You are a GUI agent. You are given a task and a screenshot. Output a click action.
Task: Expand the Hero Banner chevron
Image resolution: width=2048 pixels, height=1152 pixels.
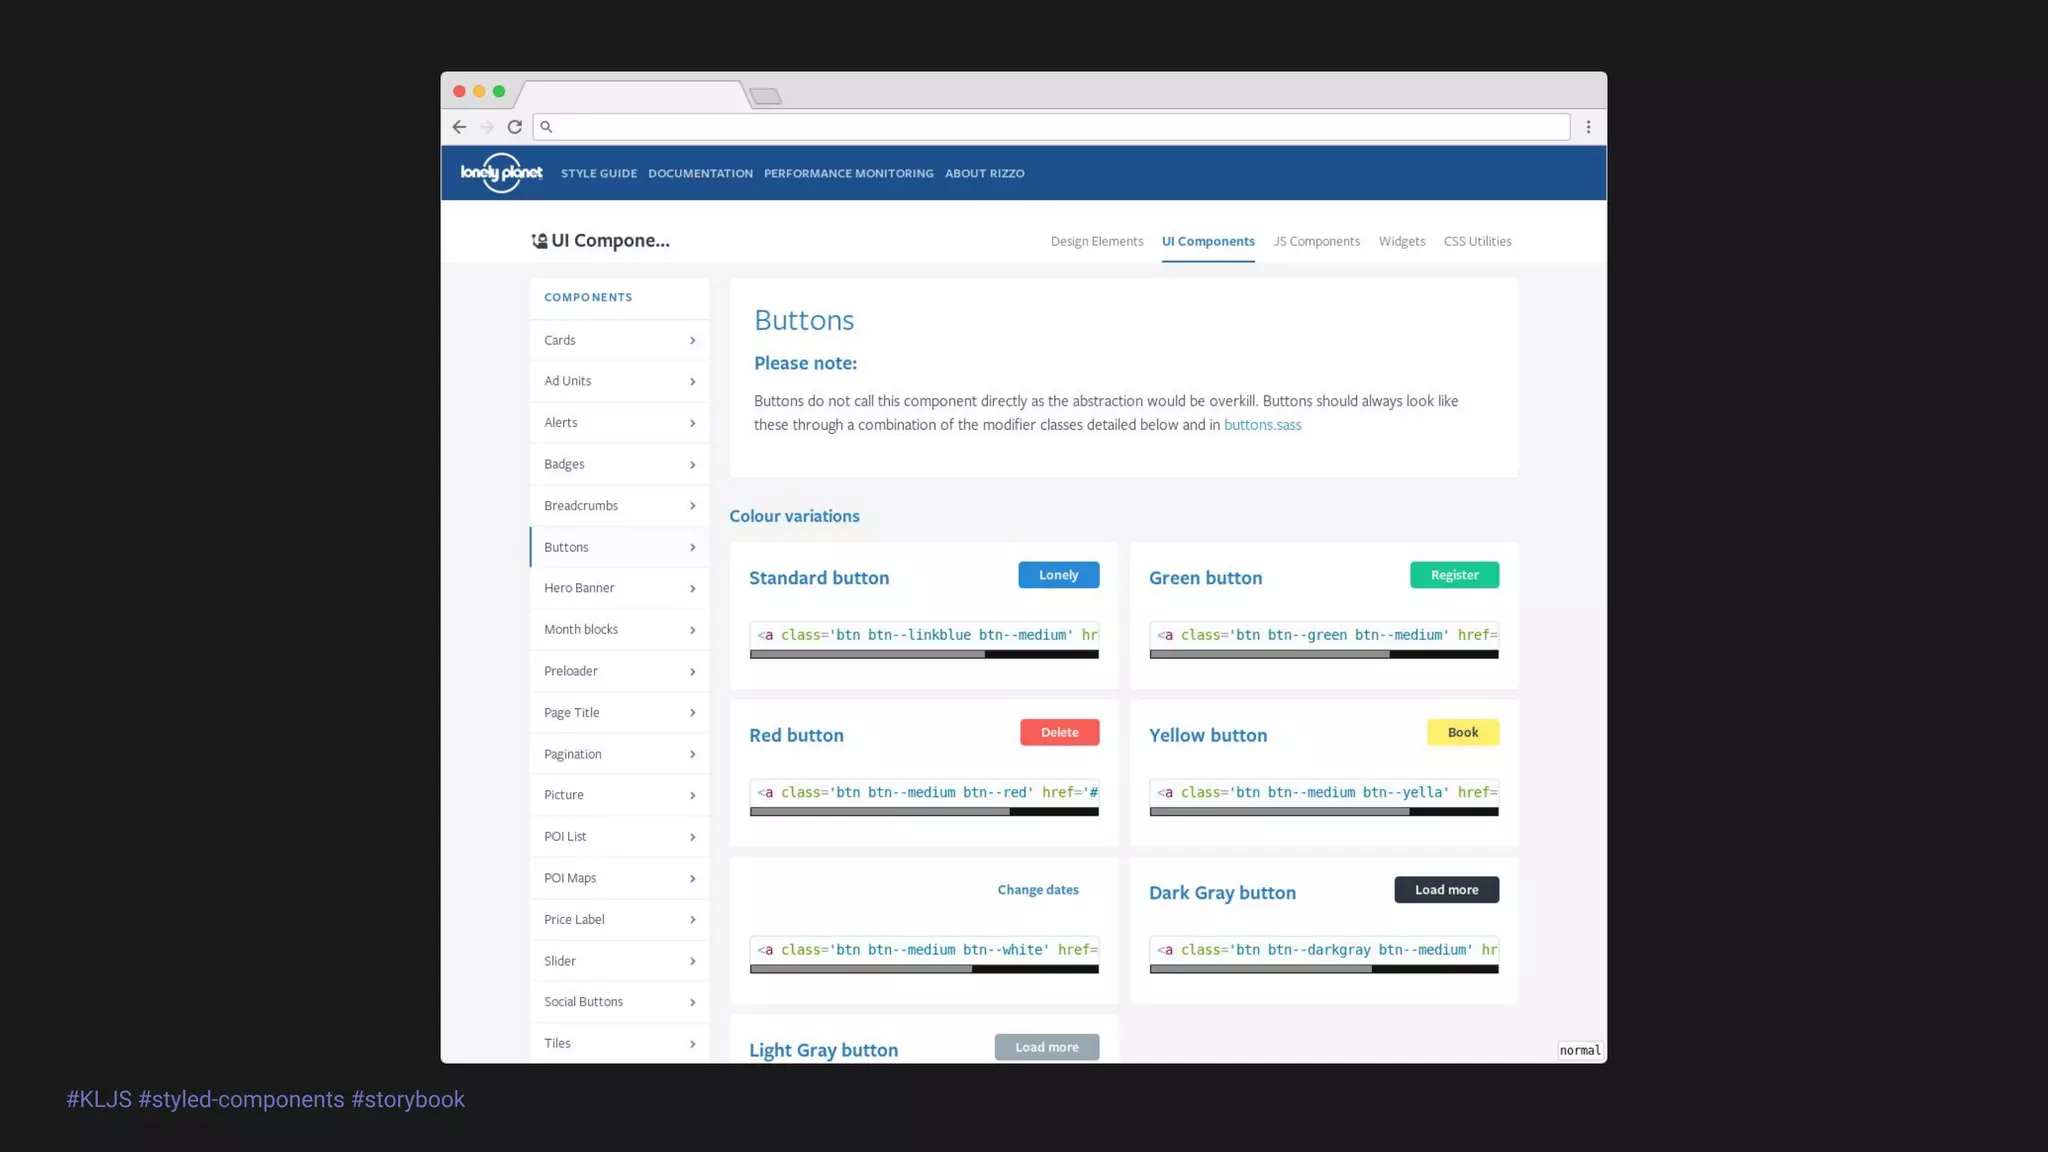pos(692,589)
